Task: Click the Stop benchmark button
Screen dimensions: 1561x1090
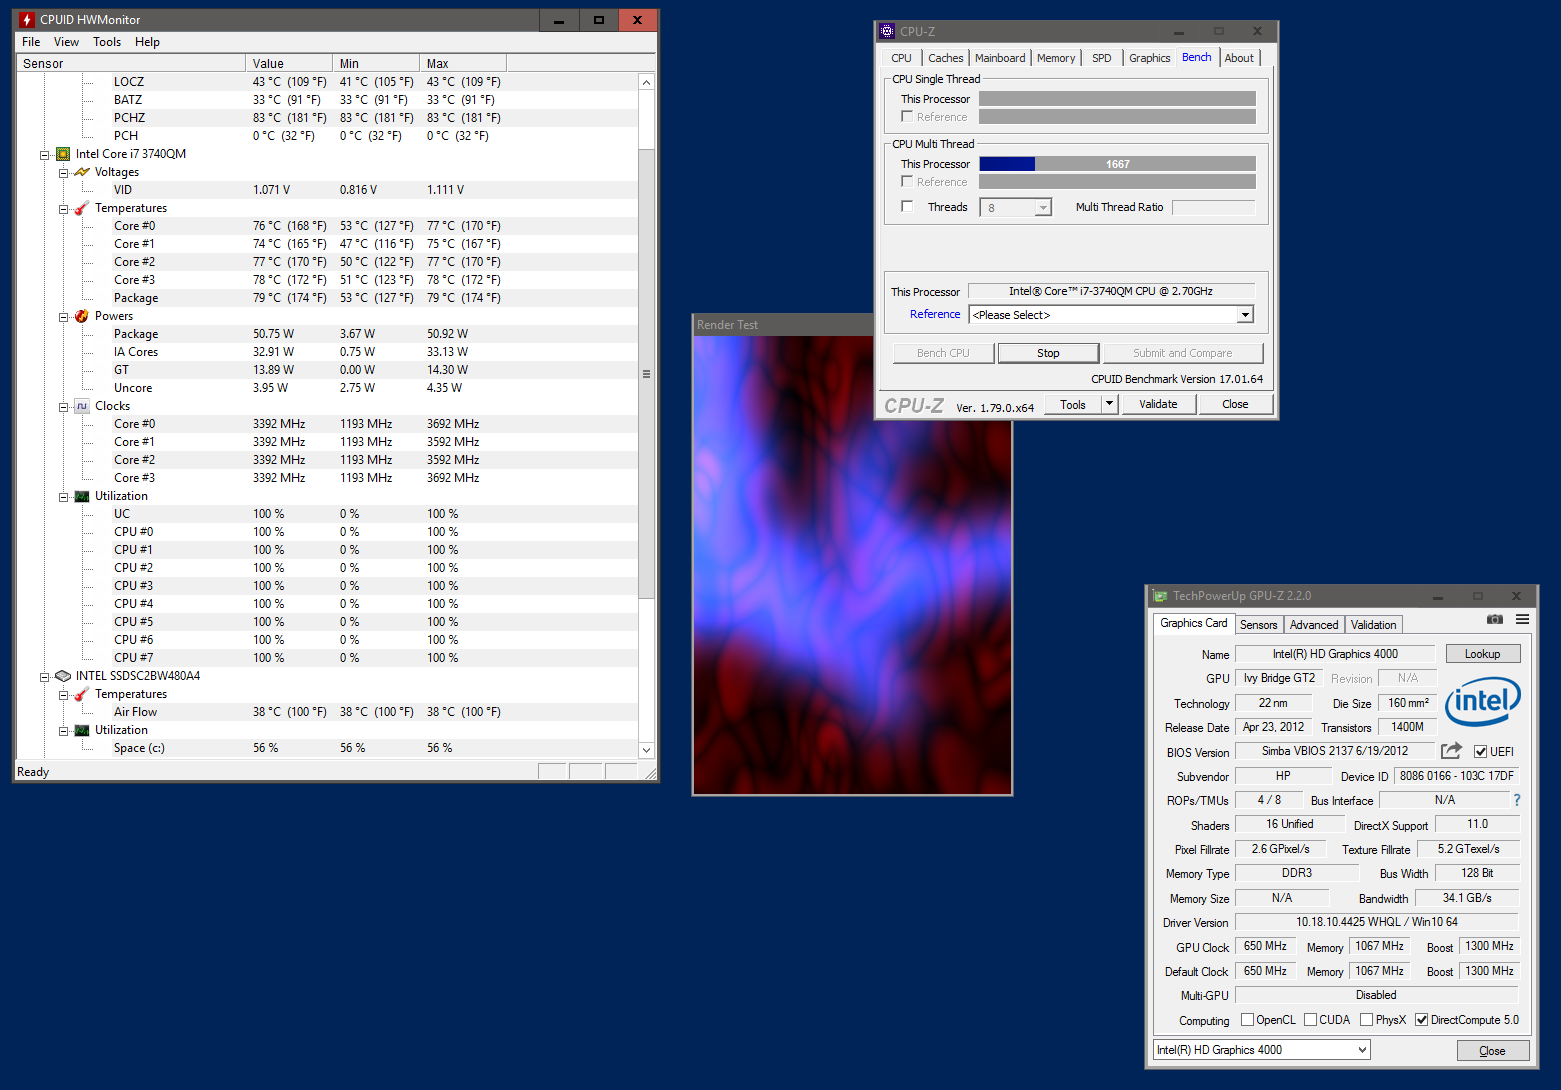Action: [x=1048, y=353]
